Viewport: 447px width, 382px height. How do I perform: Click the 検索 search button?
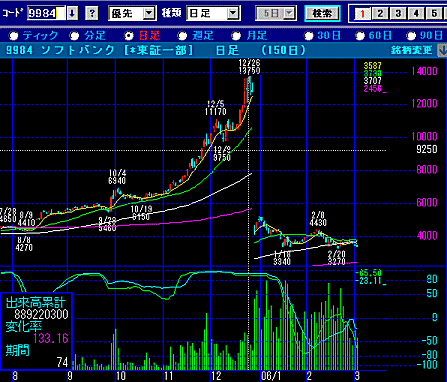(x=322, y=13)
